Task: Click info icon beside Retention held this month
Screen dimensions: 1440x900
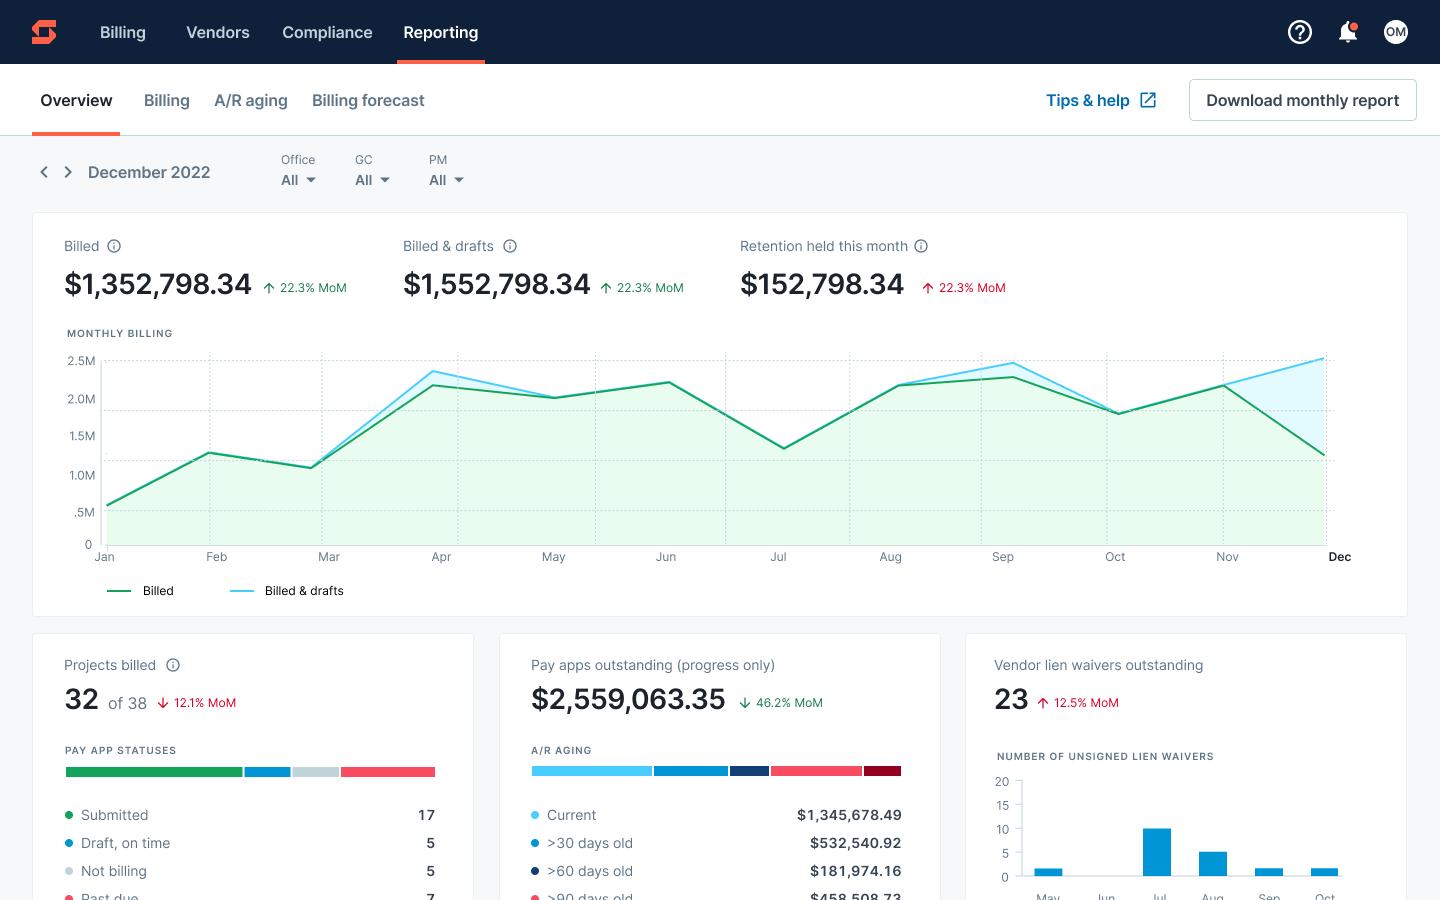Action: (921, 246)
